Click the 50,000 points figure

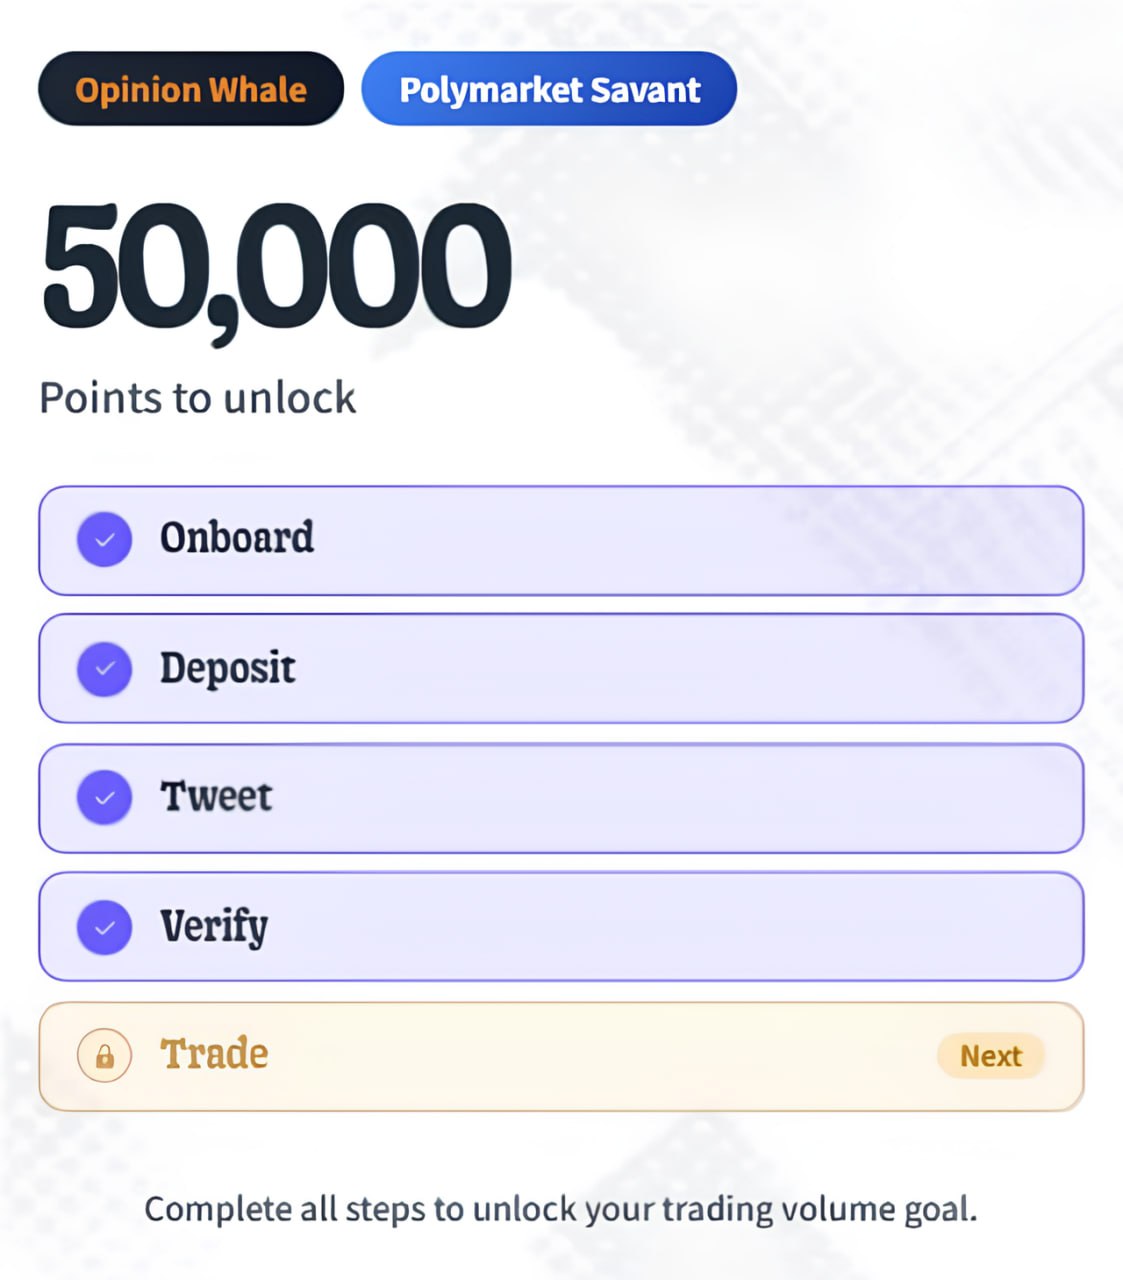276,268
